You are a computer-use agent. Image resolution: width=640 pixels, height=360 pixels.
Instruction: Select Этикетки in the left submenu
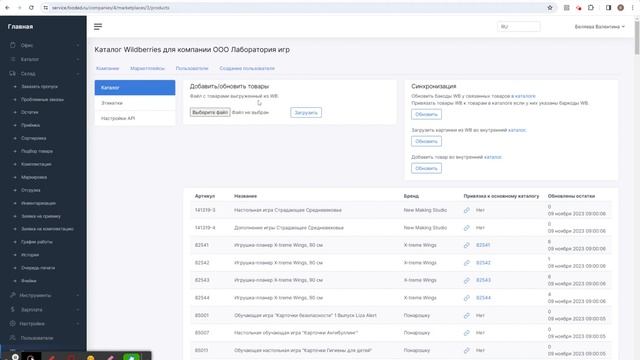pos(135,103)
